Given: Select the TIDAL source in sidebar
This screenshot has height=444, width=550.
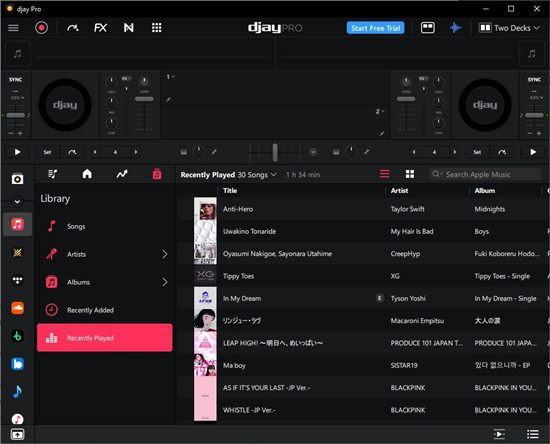Looking at the screenshot, I should [x=17, y=280].
